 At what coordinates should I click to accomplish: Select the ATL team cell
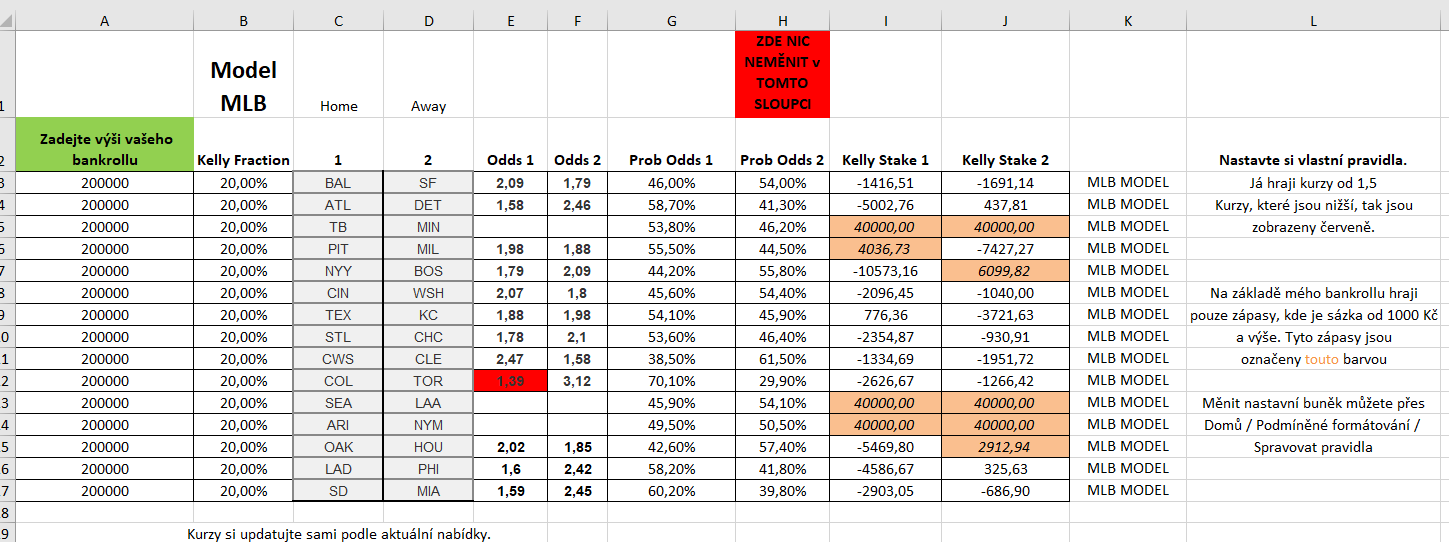tap(338, 205)
